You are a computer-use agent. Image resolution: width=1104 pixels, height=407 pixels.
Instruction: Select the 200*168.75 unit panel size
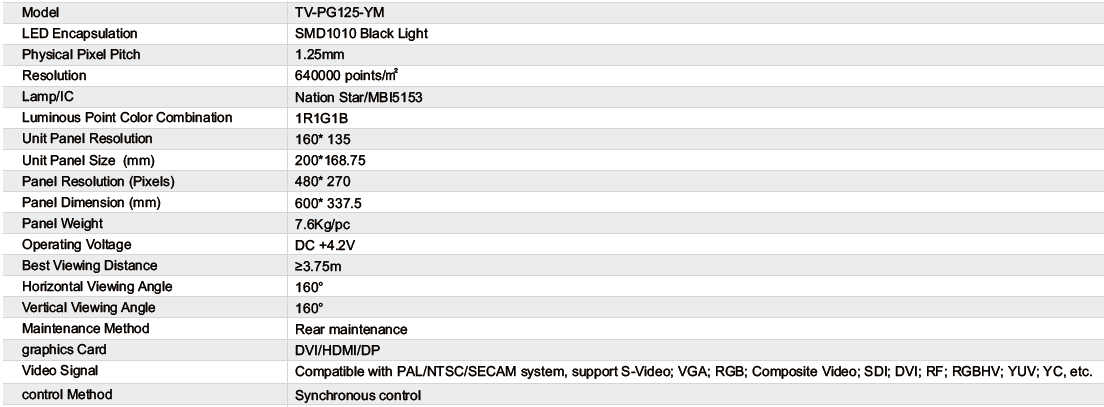(329, 160)
